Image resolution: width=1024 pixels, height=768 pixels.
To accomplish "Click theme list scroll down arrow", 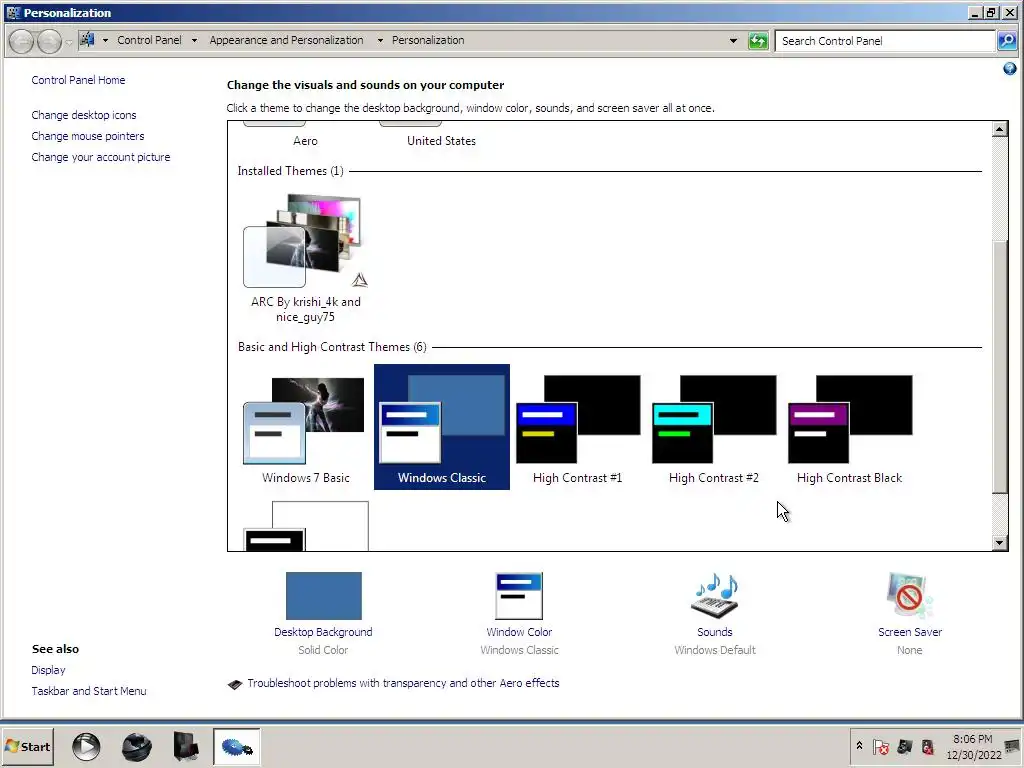I will coord(999,543).
